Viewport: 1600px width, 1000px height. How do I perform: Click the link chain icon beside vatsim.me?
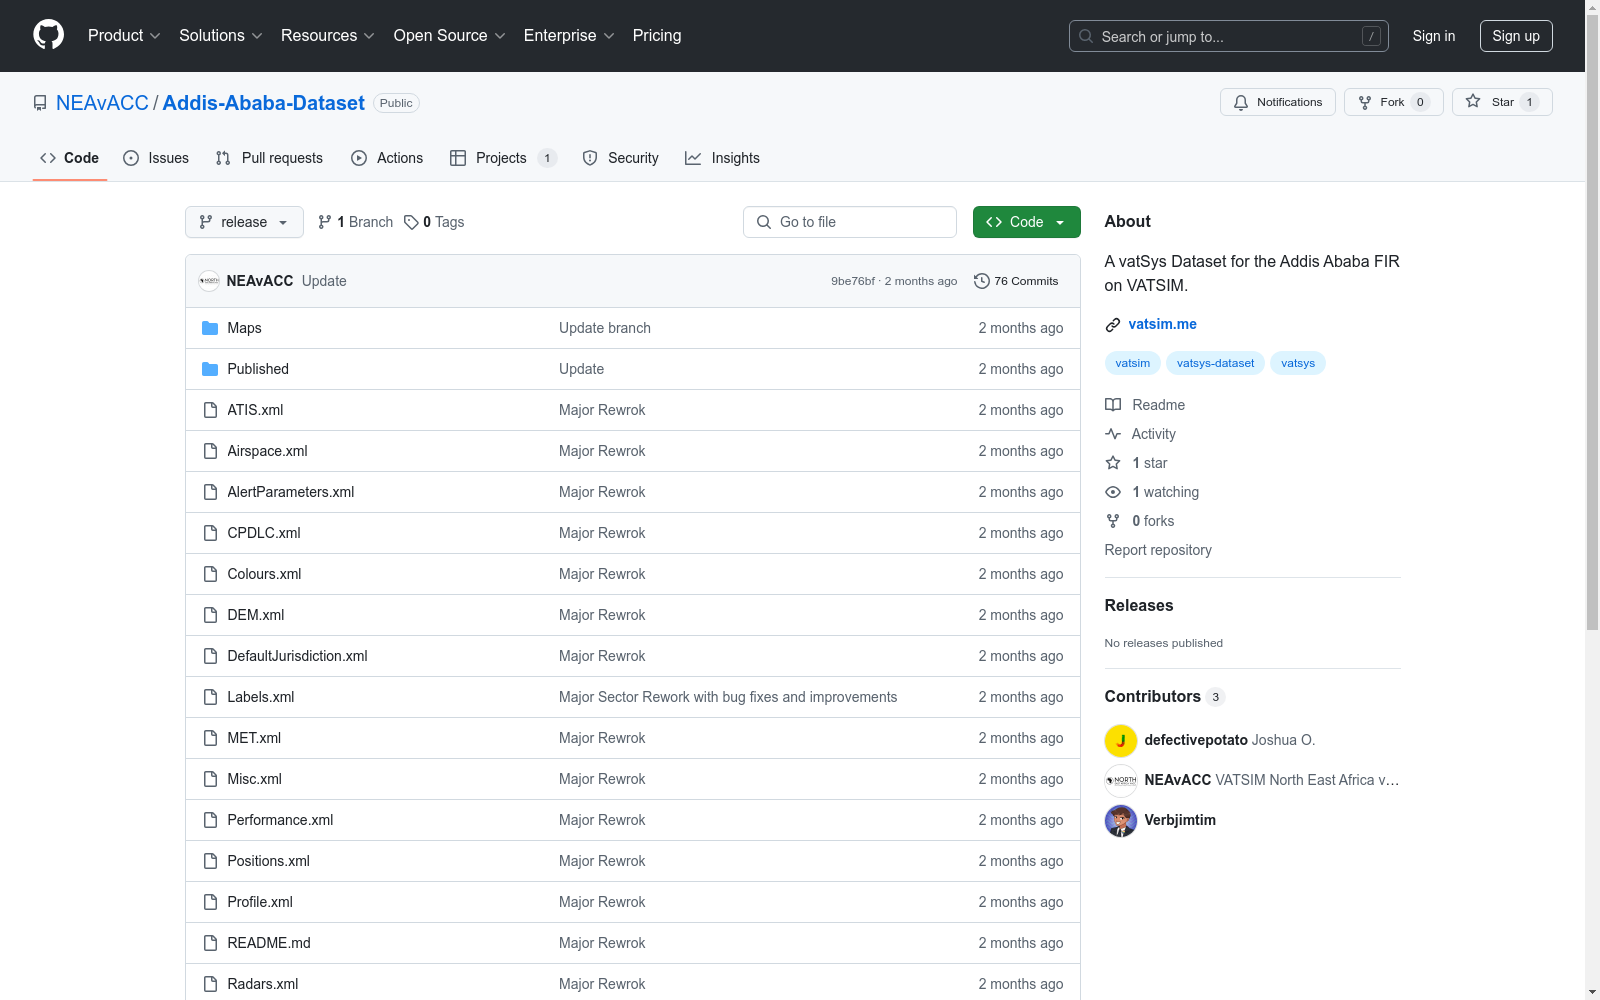coord(1113,325)
